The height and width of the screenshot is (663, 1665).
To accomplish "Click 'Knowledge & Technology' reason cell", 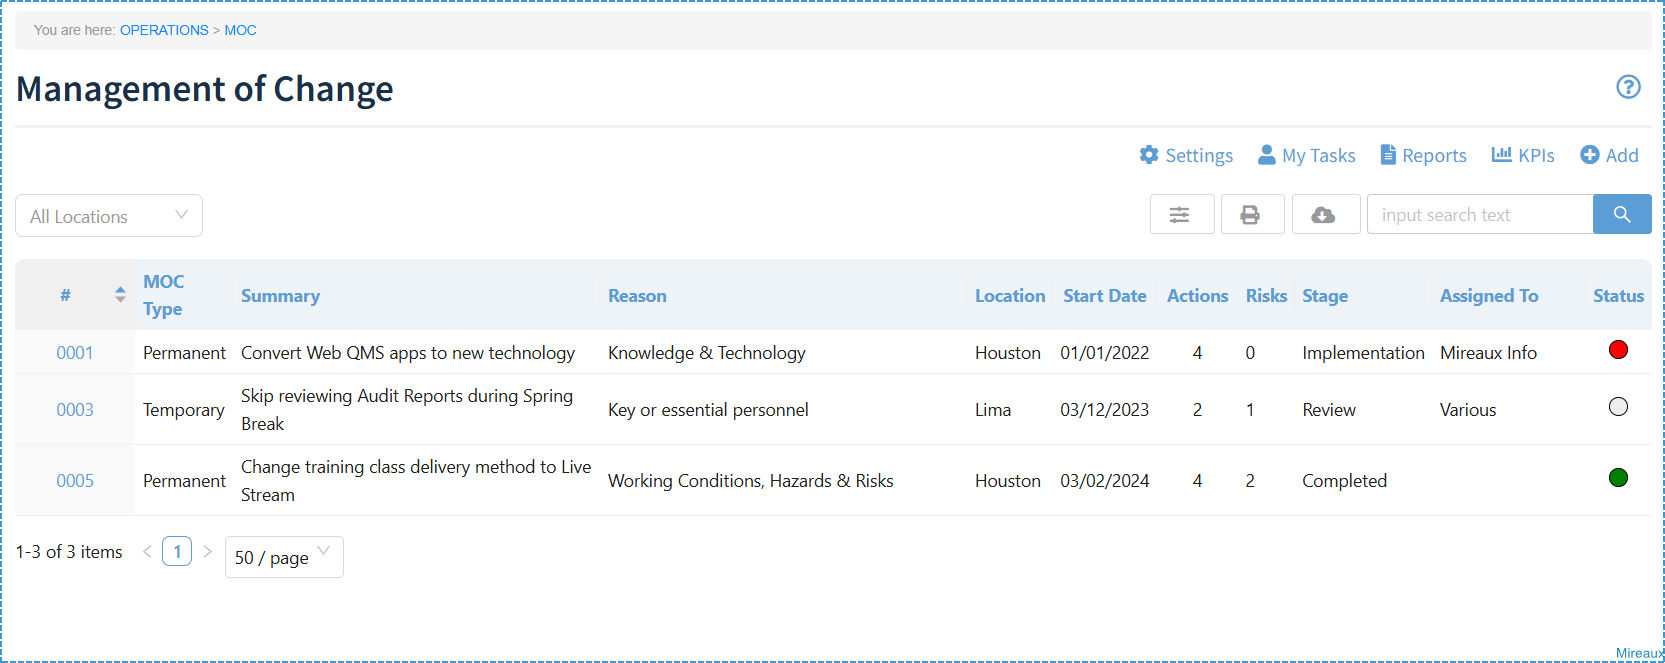I will [x=707, y=353].
